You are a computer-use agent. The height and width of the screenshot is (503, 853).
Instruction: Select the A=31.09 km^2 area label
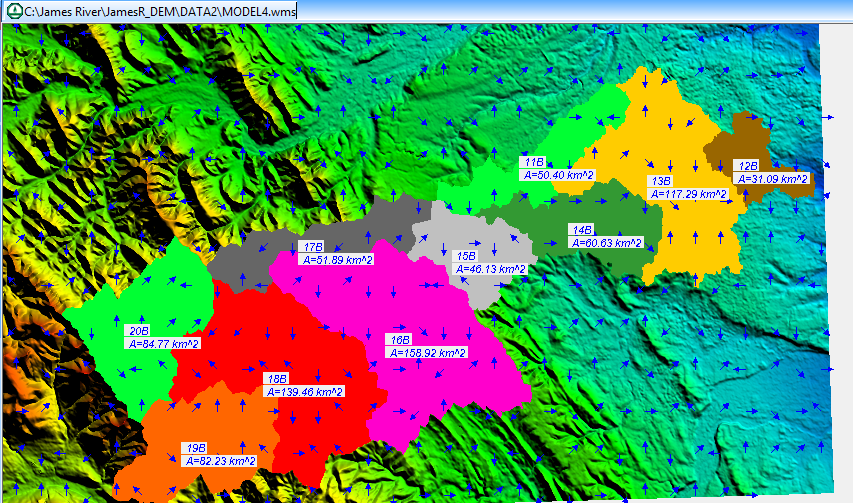click(772, 178)
